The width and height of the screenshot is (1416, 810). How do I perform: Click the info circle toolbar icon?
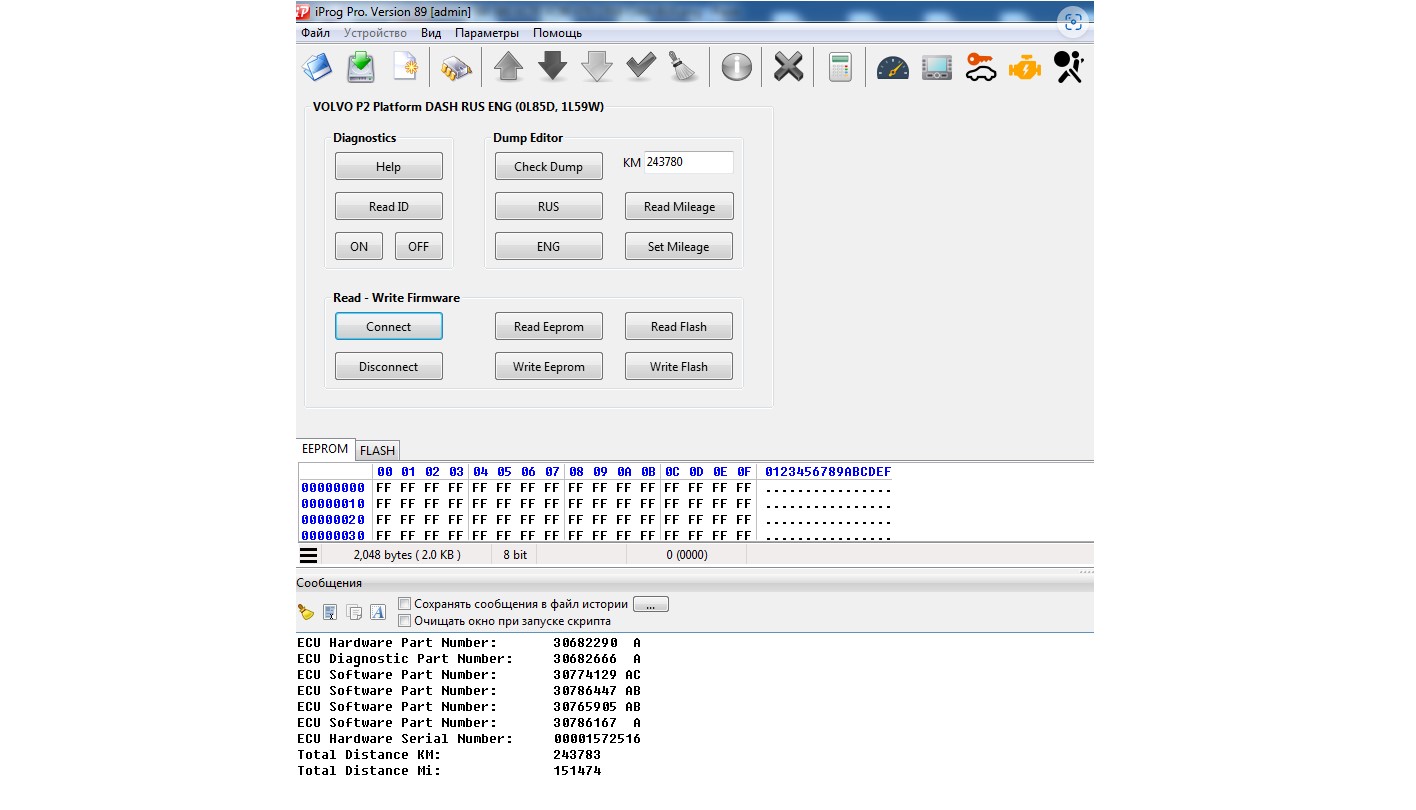(x=737, y=67)
